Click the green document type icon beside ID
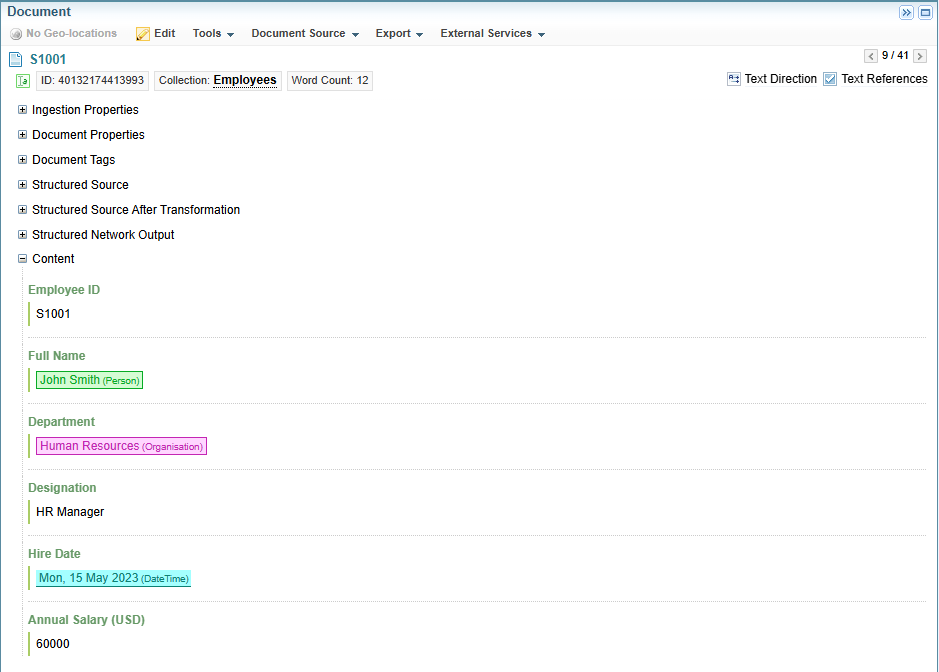 coord(23,81)
